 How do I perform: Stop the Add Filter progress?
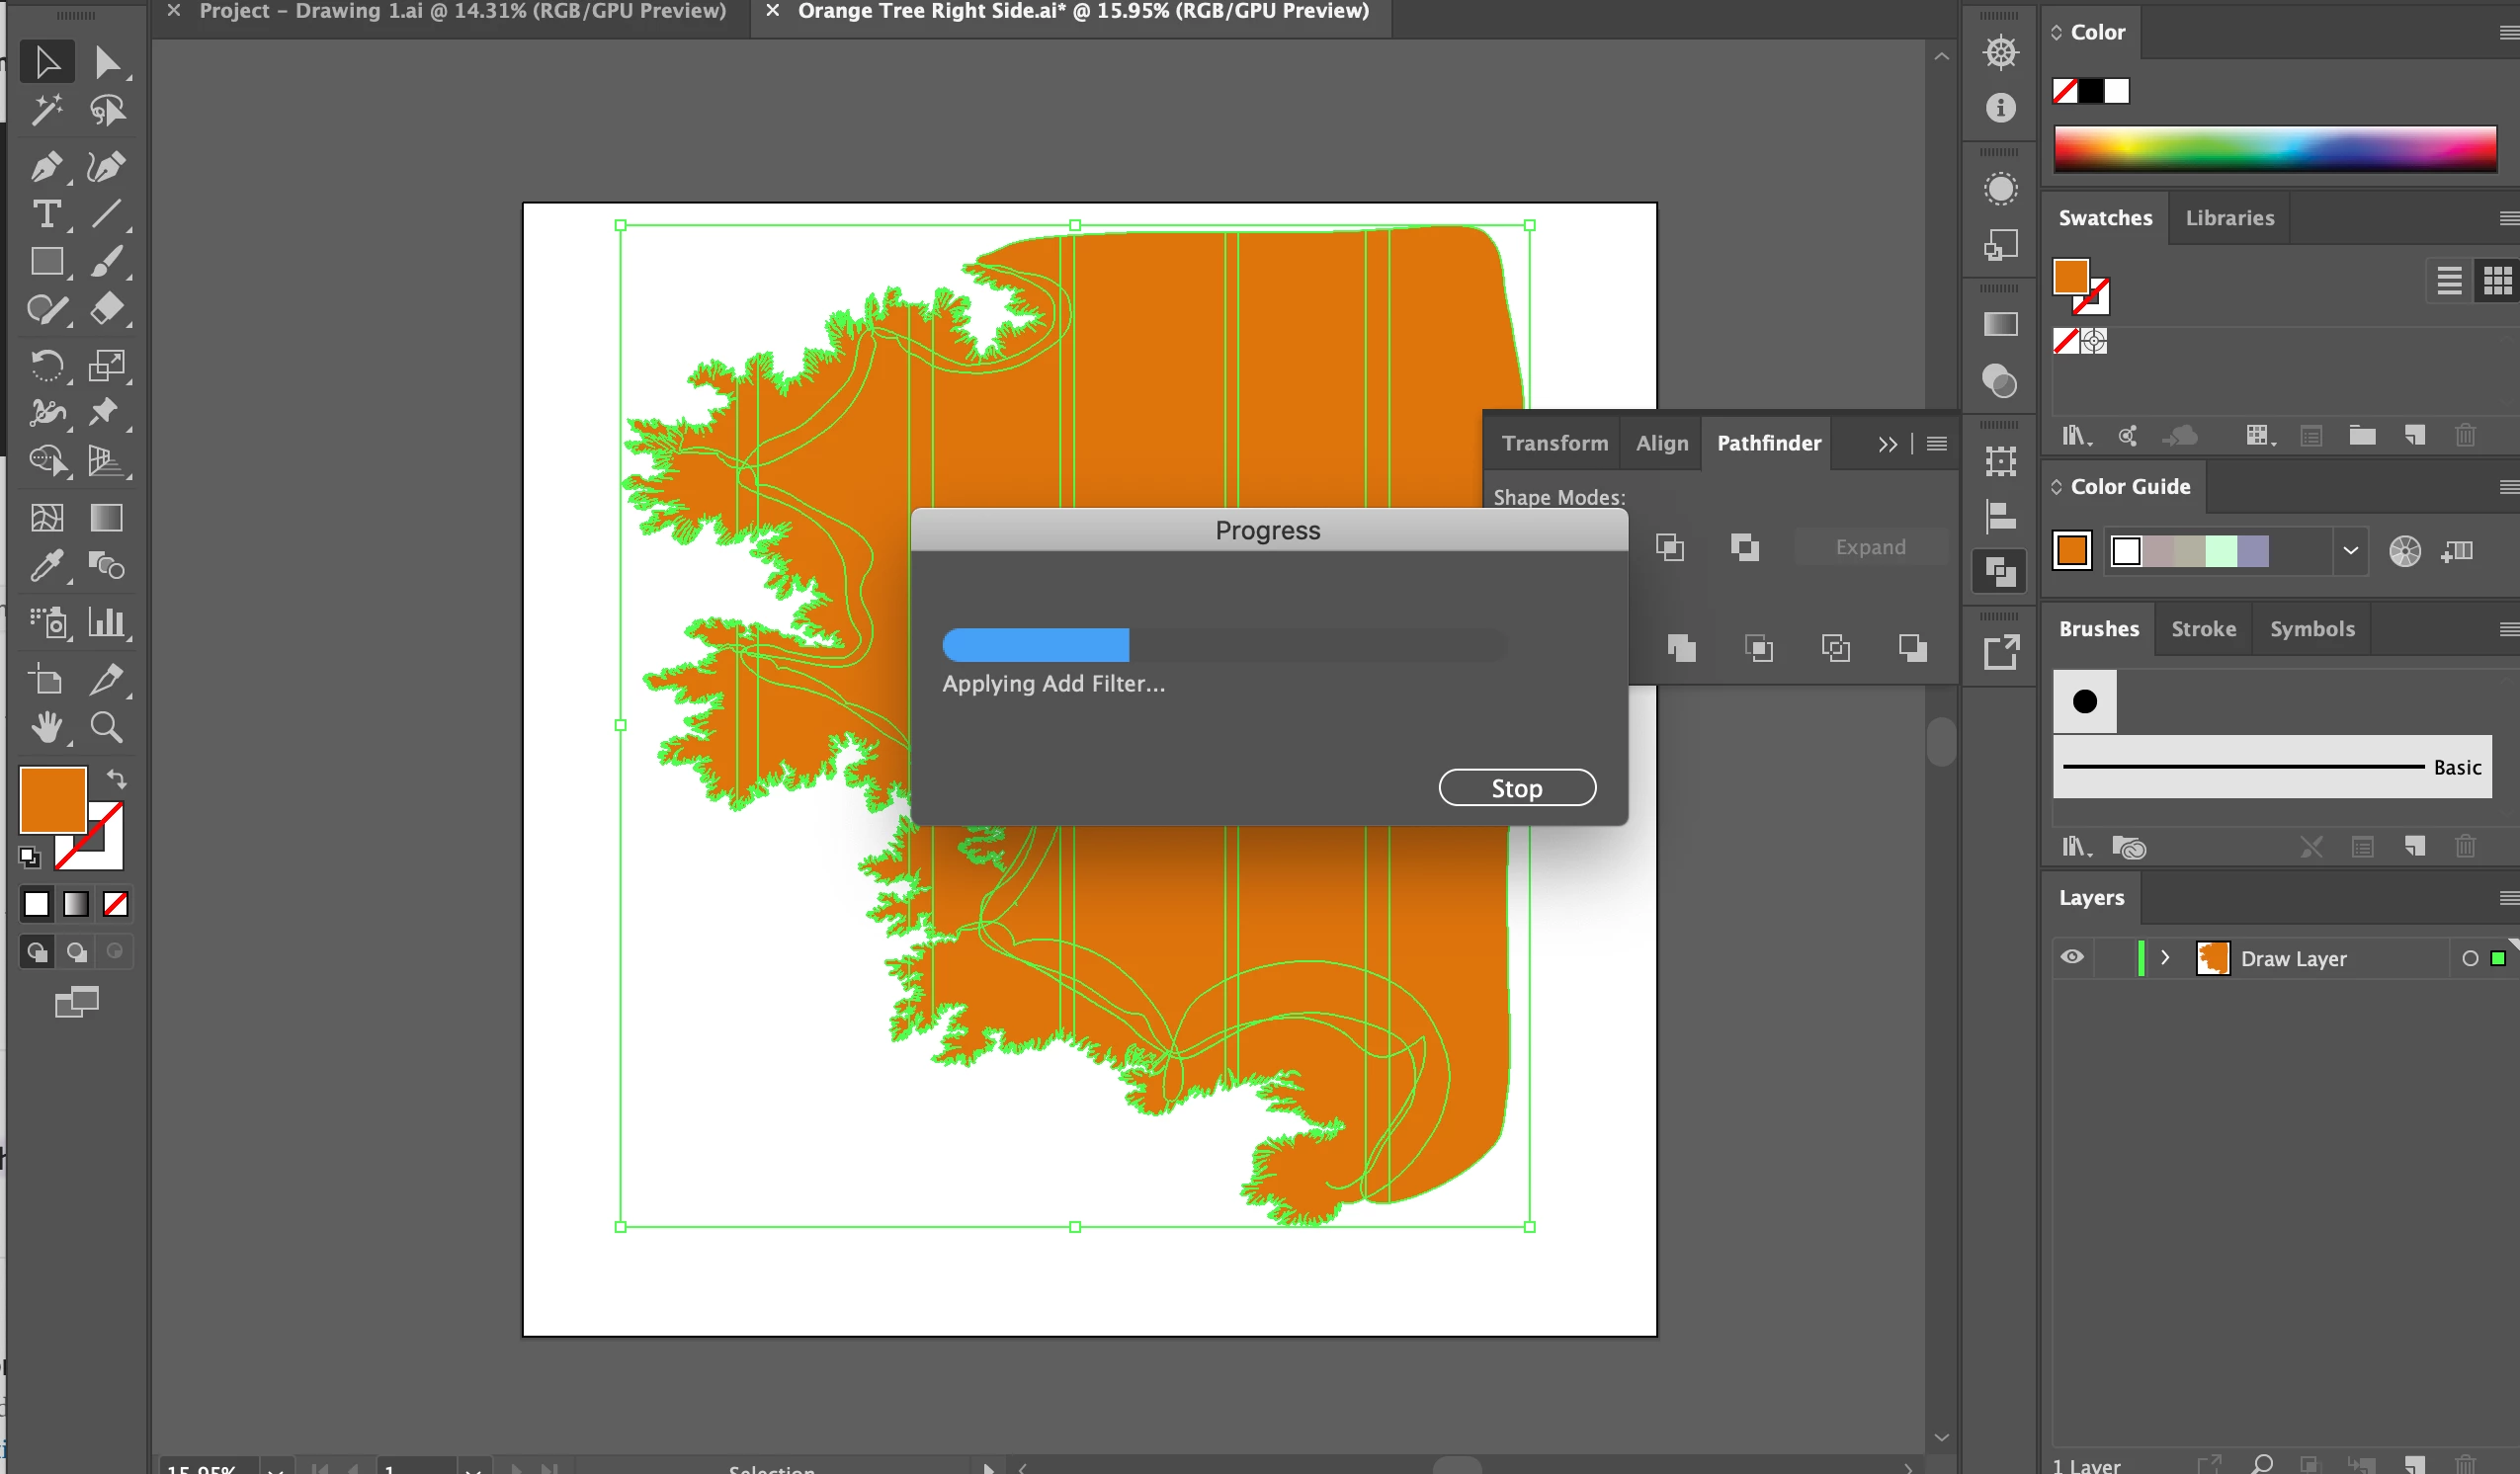[x=1516, y=788]
